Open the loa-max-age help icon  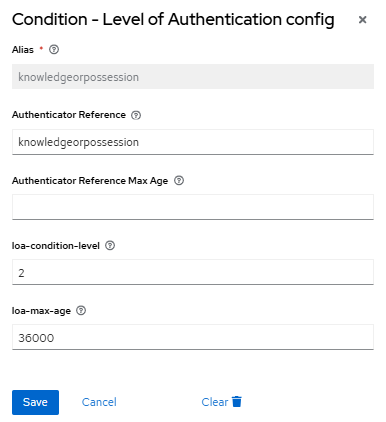tap(81, 311)
